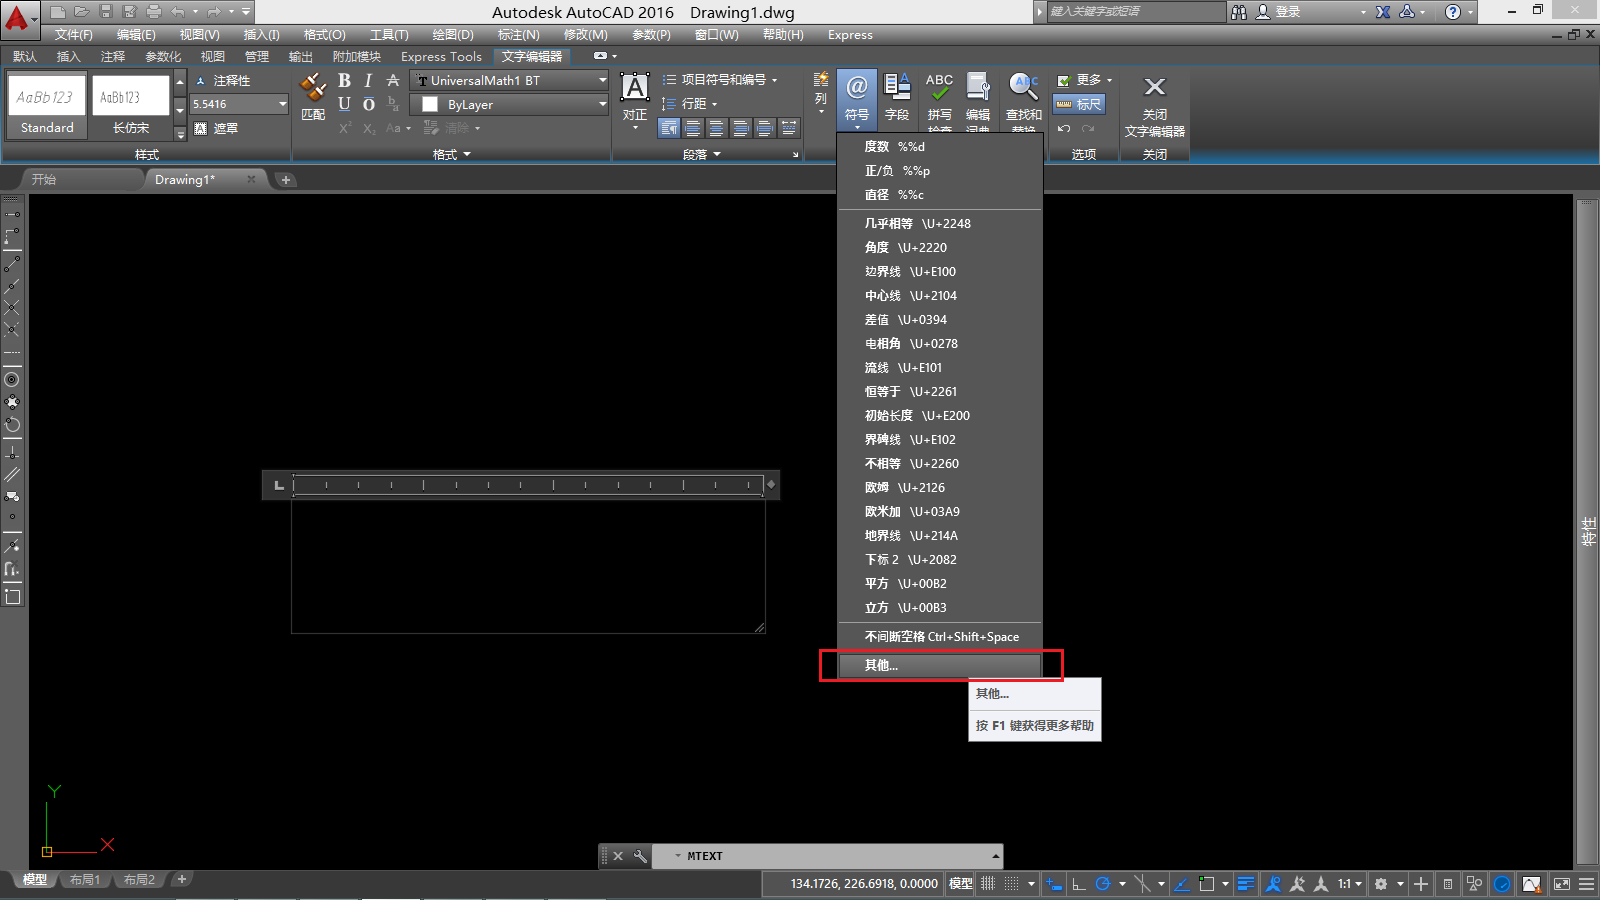Viewport: 1600px width, 900px height.
Task: Toggle overline text formatting
Action: [368, 104]
